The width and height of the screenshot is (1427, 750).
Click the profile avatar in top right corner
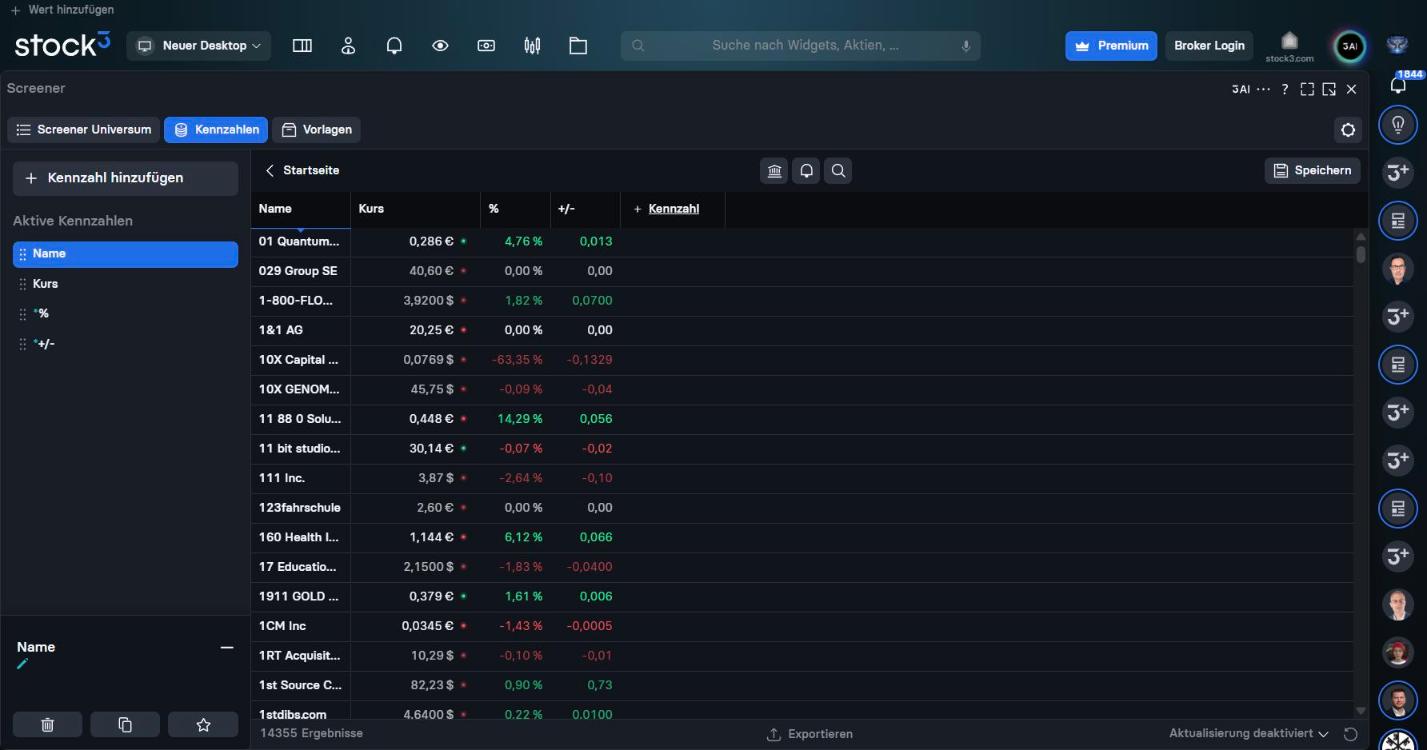click(x=1397, y=45)
